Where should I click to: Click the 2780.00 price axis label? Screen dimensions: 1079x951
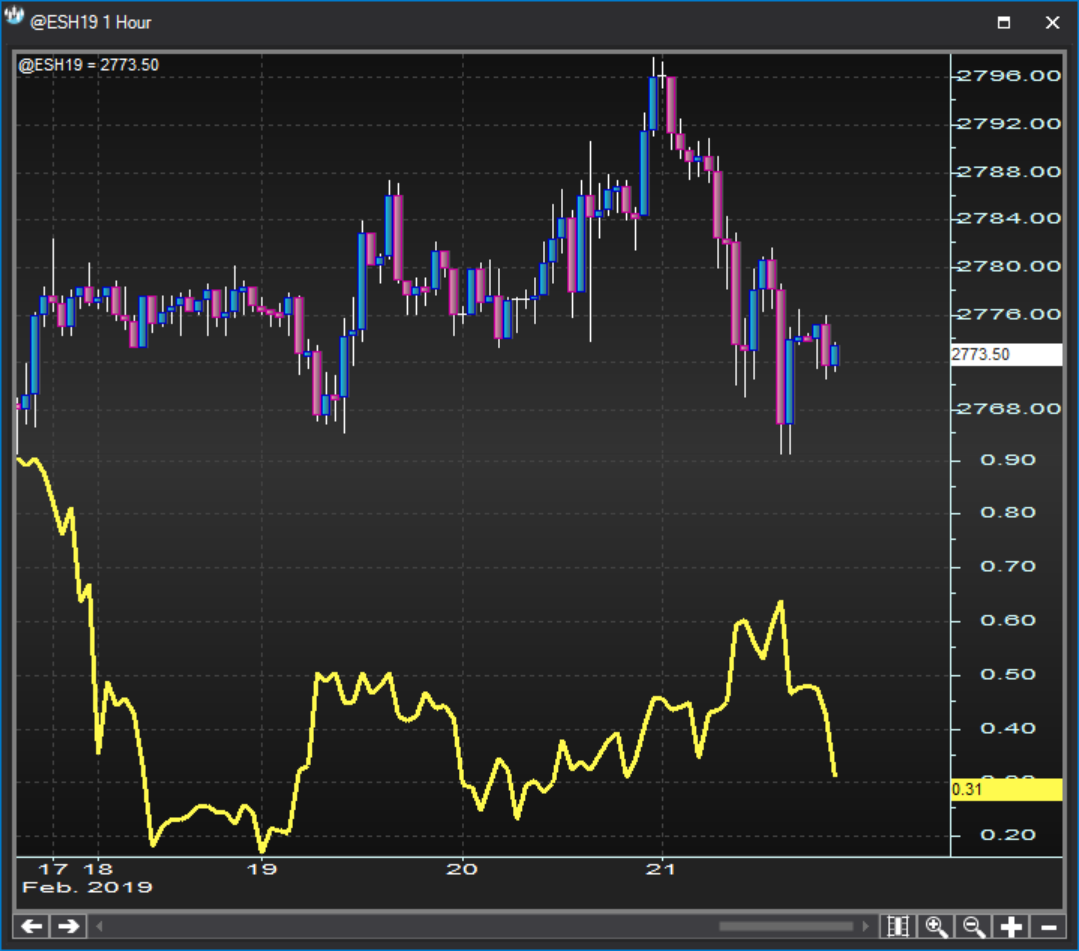click(1009, 266)
